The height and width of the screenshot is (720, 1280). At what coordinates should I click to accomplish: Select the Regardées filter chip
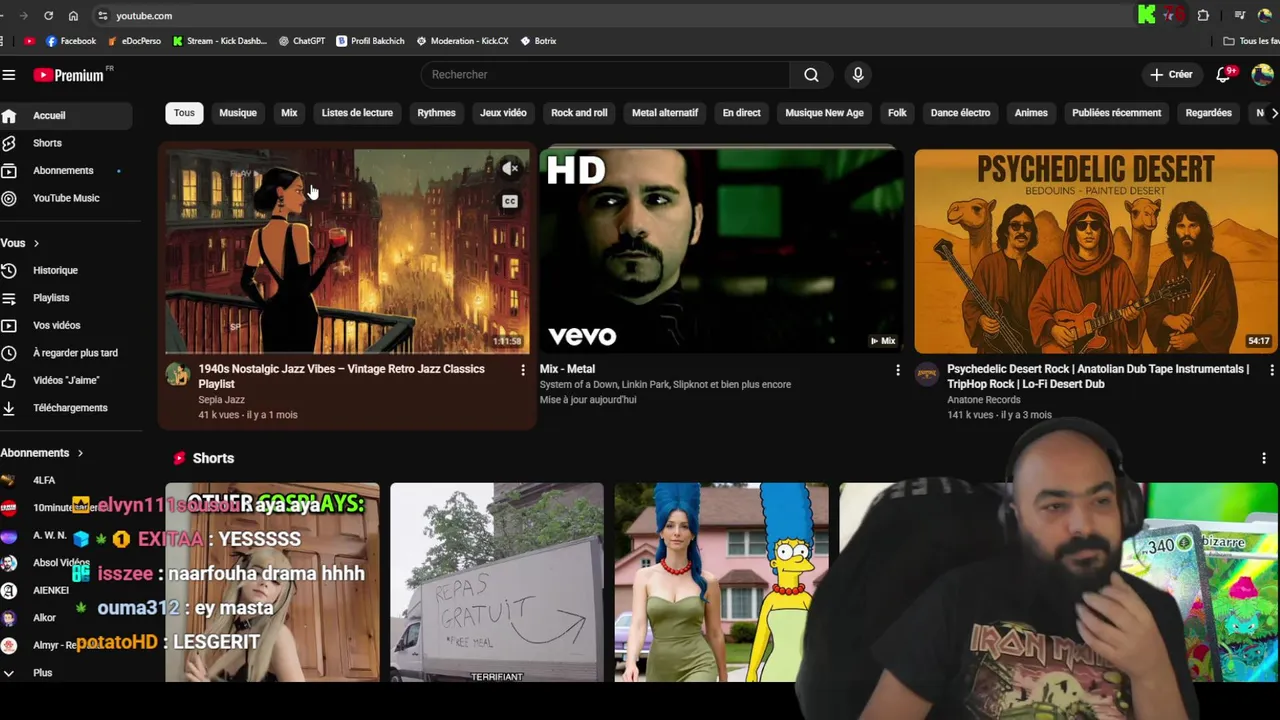click(1208, 113)
